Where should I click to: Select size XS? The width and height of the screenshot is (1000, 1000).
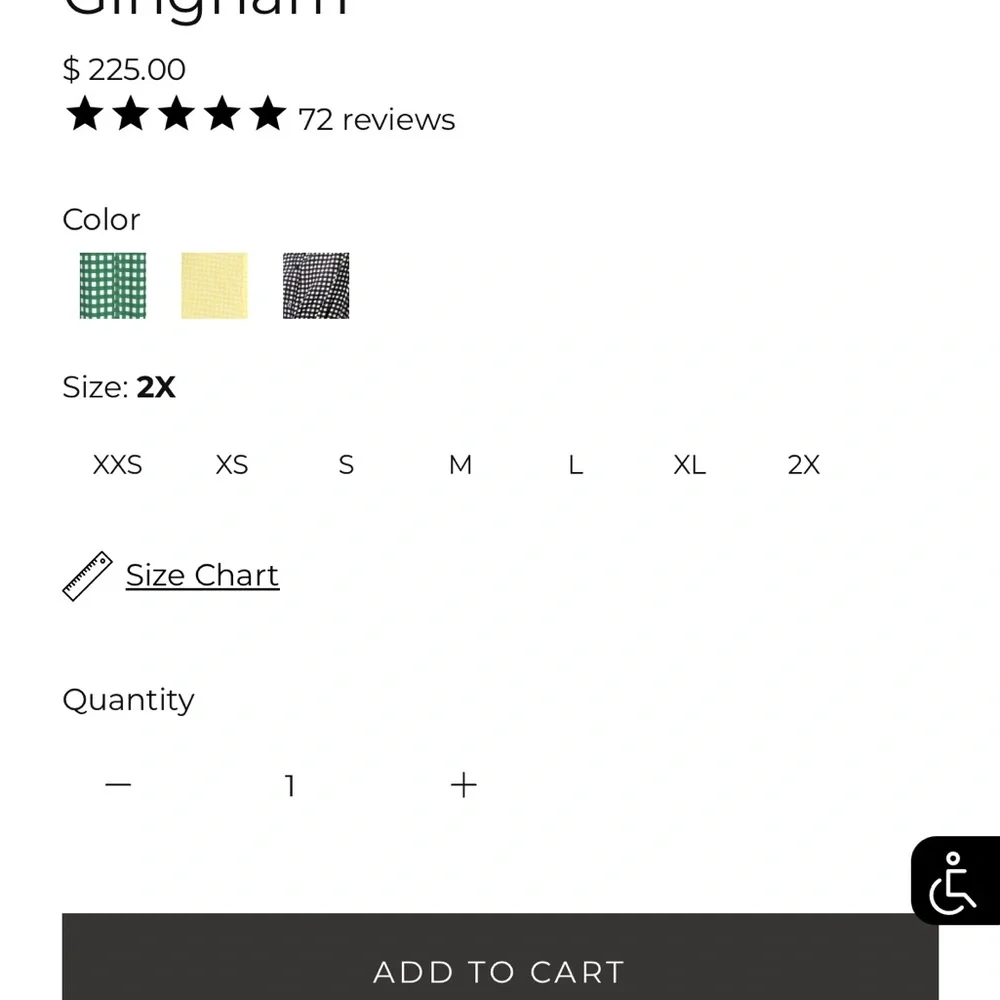232,465
